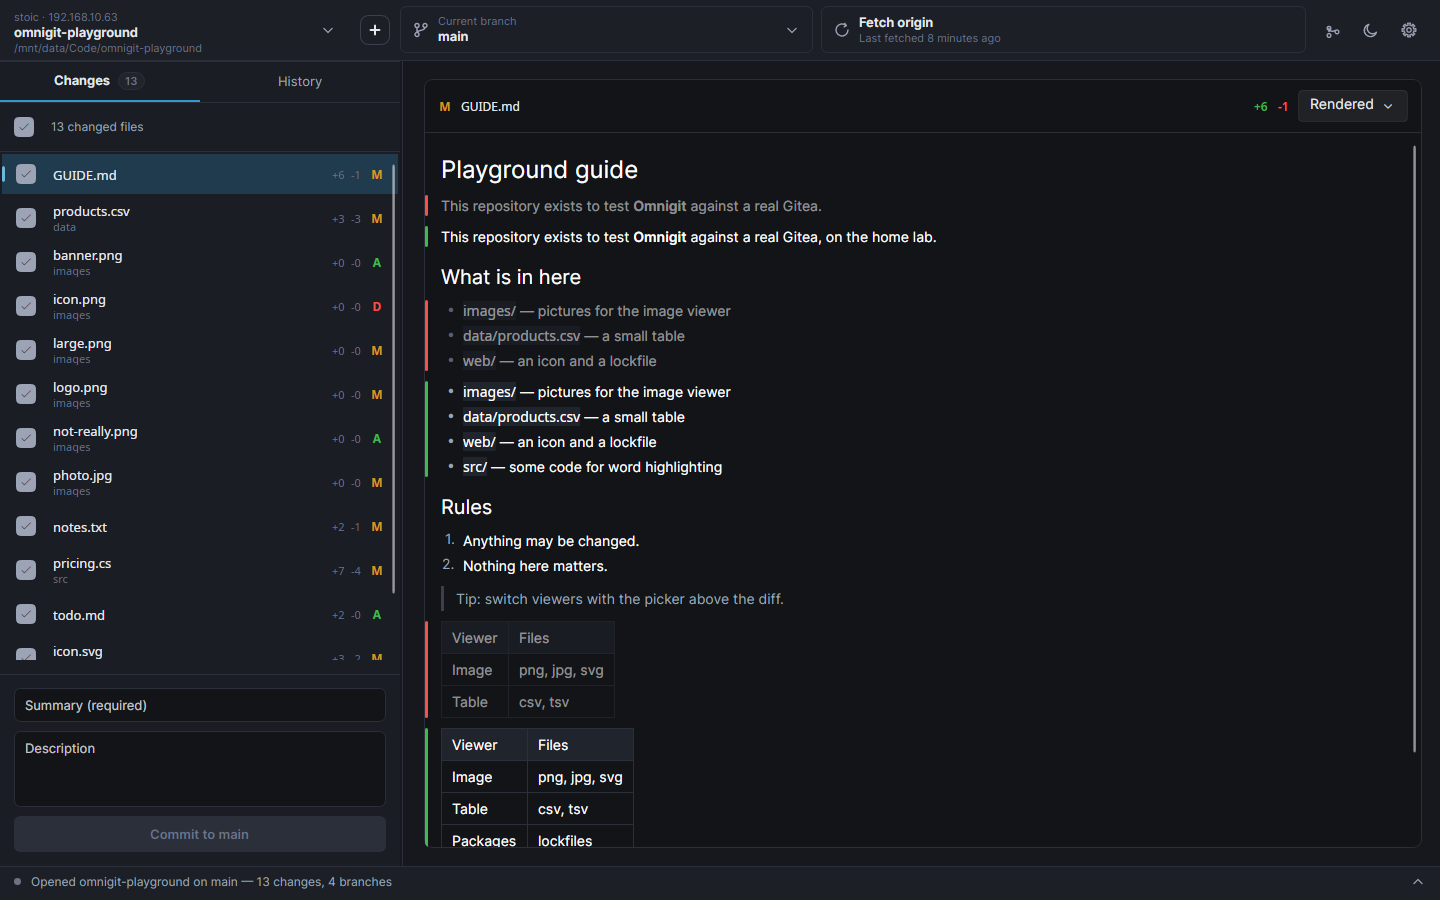
Task: Click the A status badge of banner.png
Action: [x=377, y=263]
